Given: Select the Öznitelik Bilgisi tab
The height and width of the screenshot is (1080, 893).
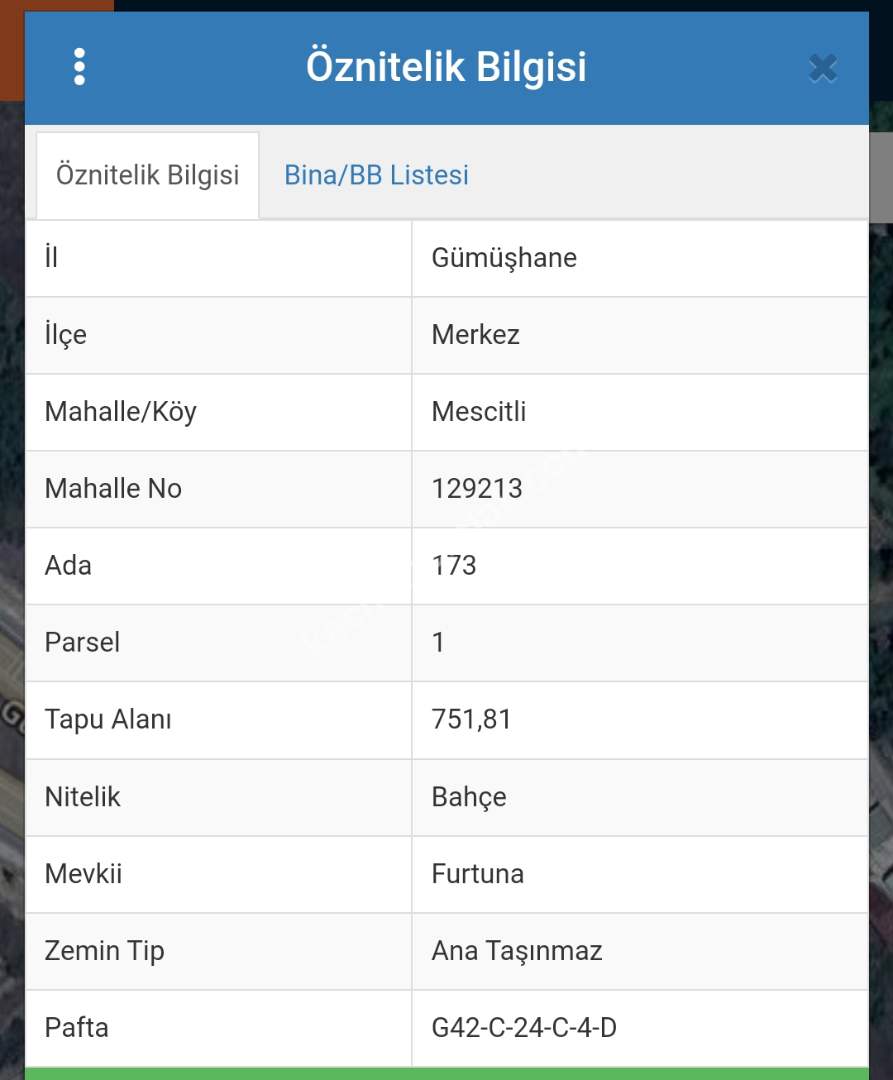Looking at the screenshot, I should point(148,175).
